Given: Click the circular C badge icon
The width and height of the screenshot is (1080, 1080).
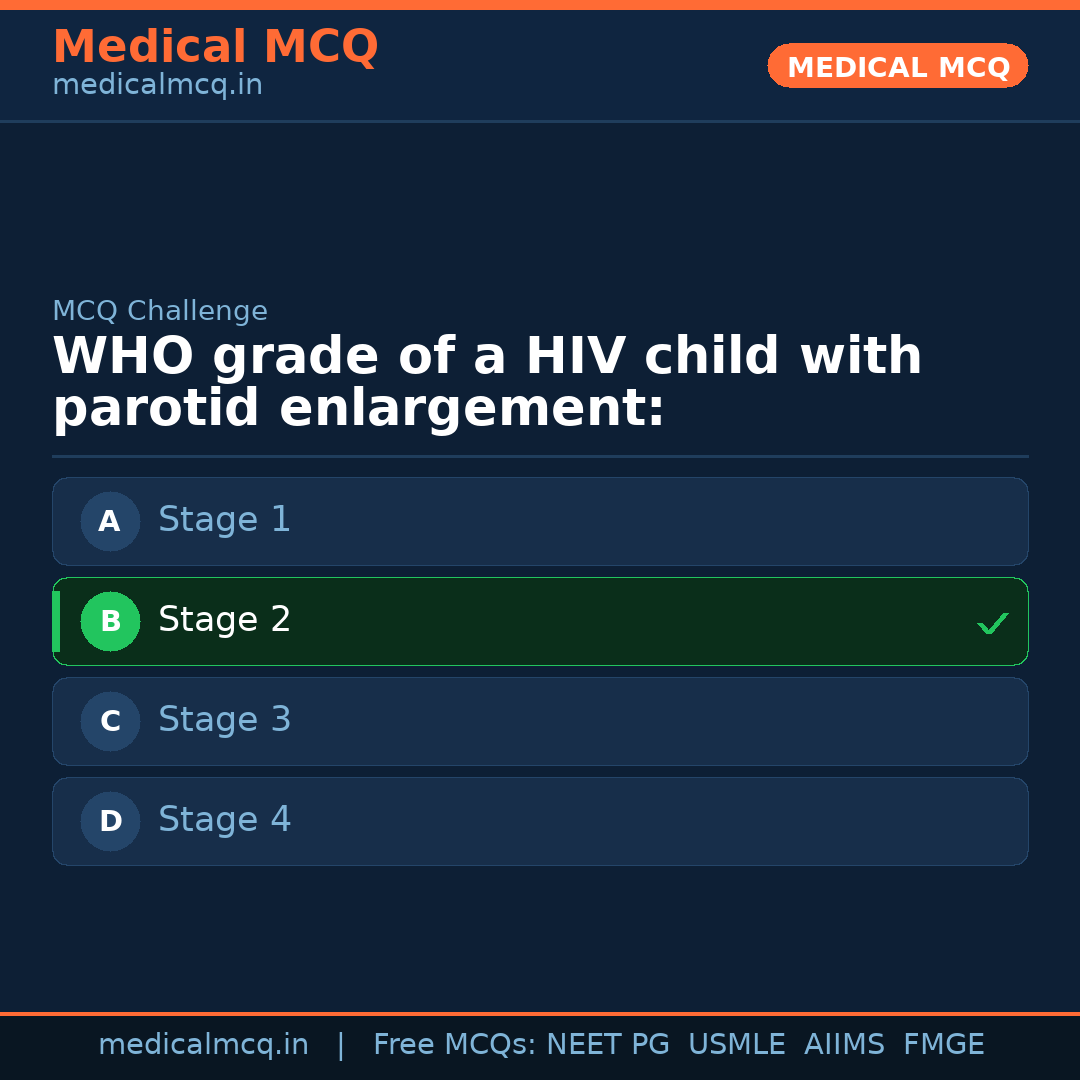Looking at the screenshot, I should pyautogui.click(x=110, y=721).
